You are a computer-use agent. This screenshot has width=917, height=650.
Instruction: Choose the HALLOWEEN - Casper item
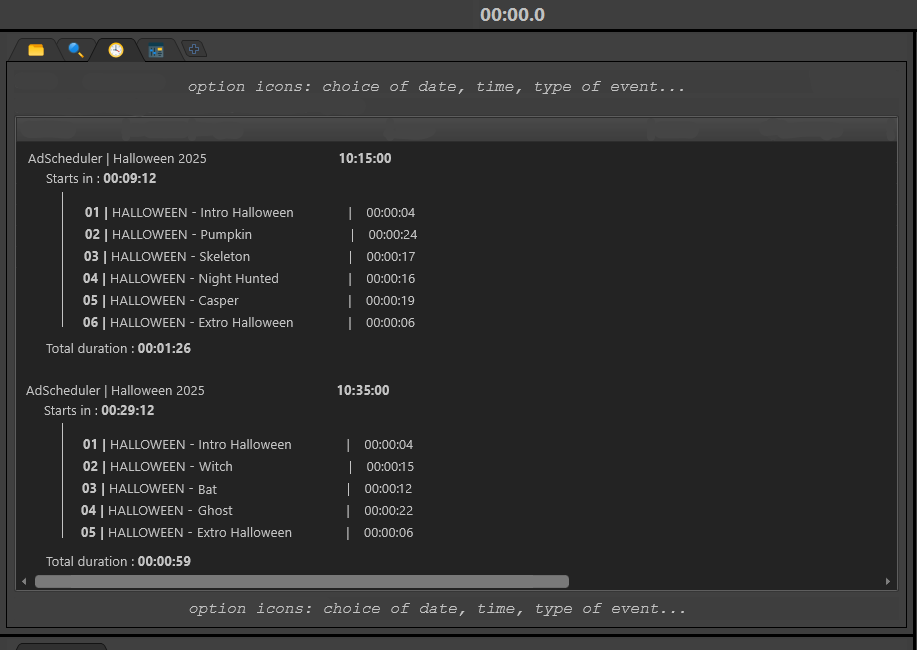[173, 300]
